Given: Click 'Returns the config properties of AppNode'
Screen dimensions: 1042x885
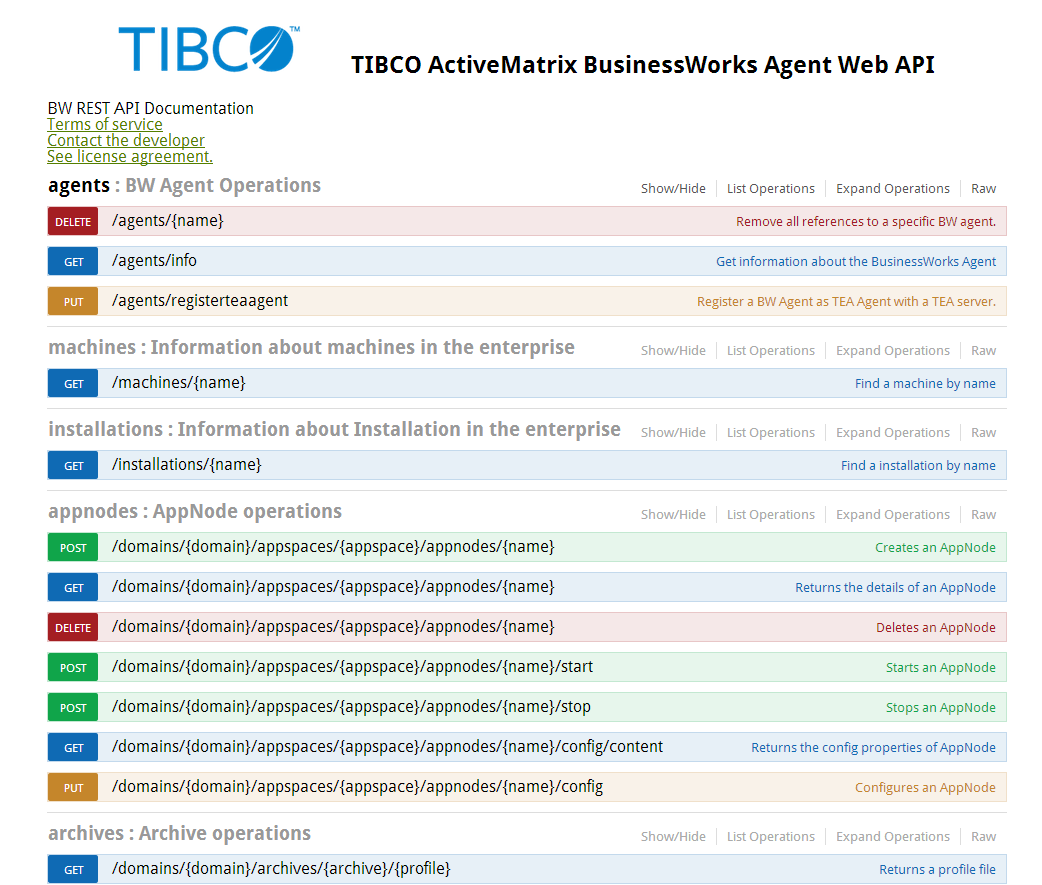Looking at the screenshot, I should [873, 747].
